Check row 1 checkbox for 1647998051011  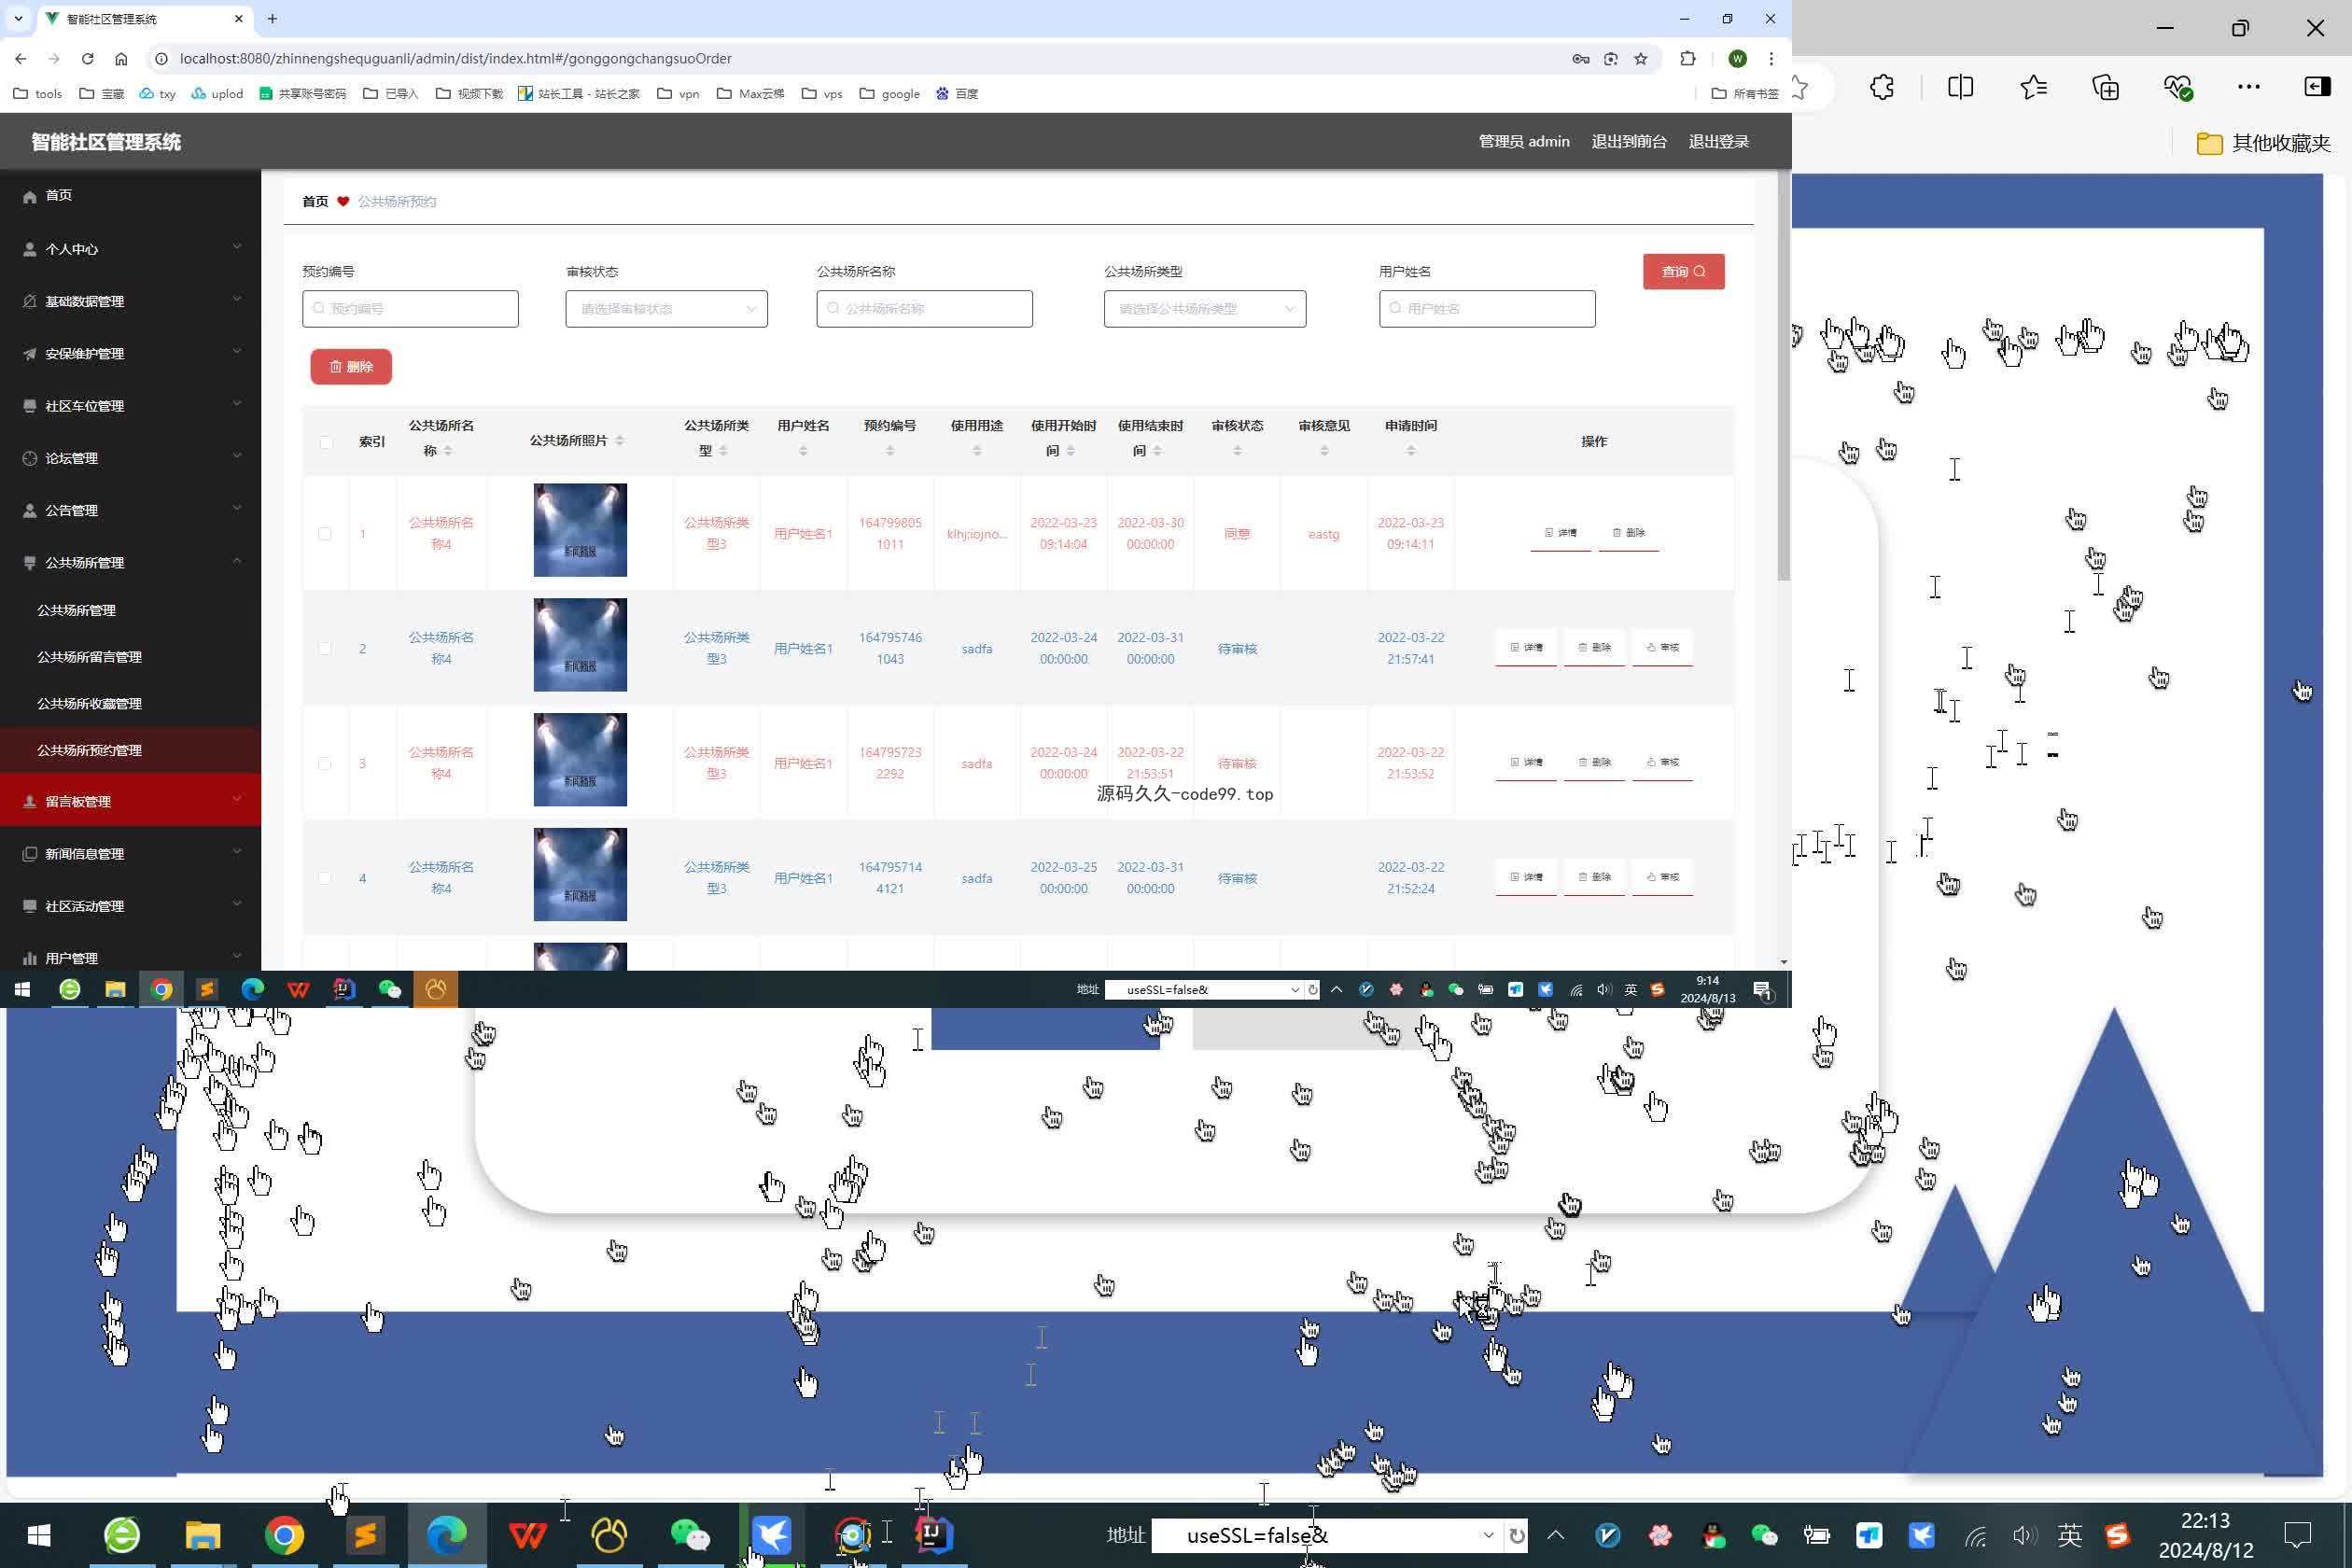point(325,534)
